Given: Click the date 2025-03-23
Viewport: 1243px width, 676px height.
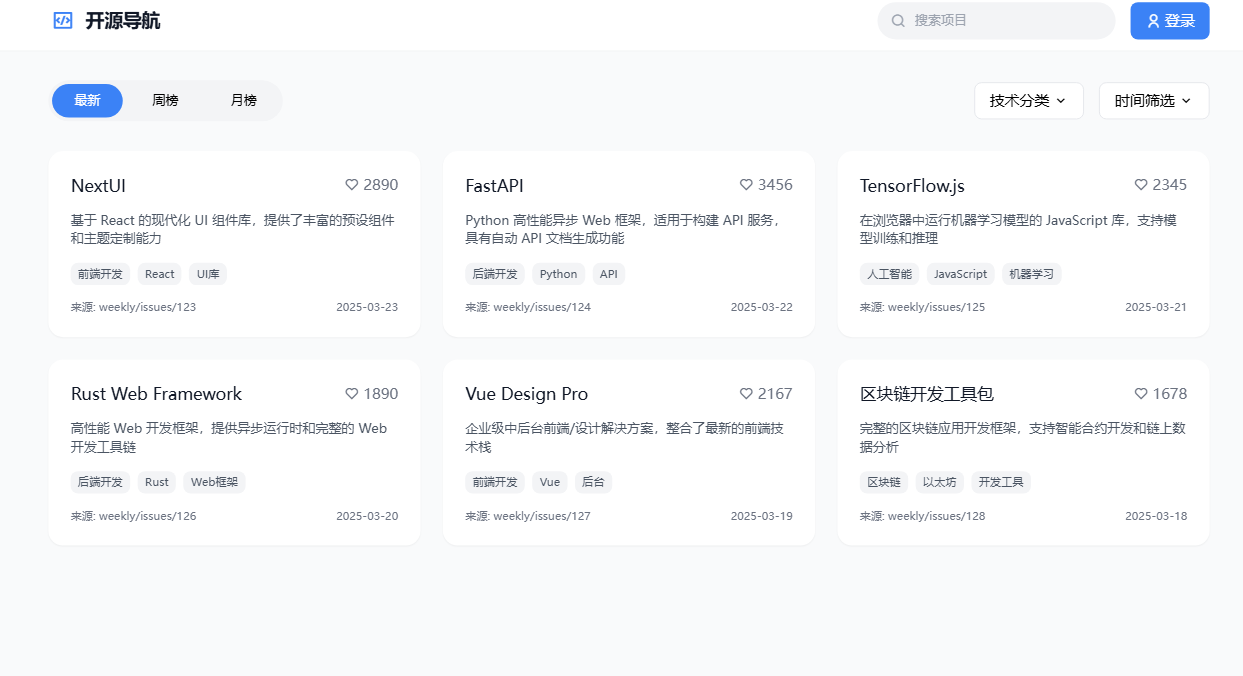Looking at the screenshot, I should [x=367, y=307].
